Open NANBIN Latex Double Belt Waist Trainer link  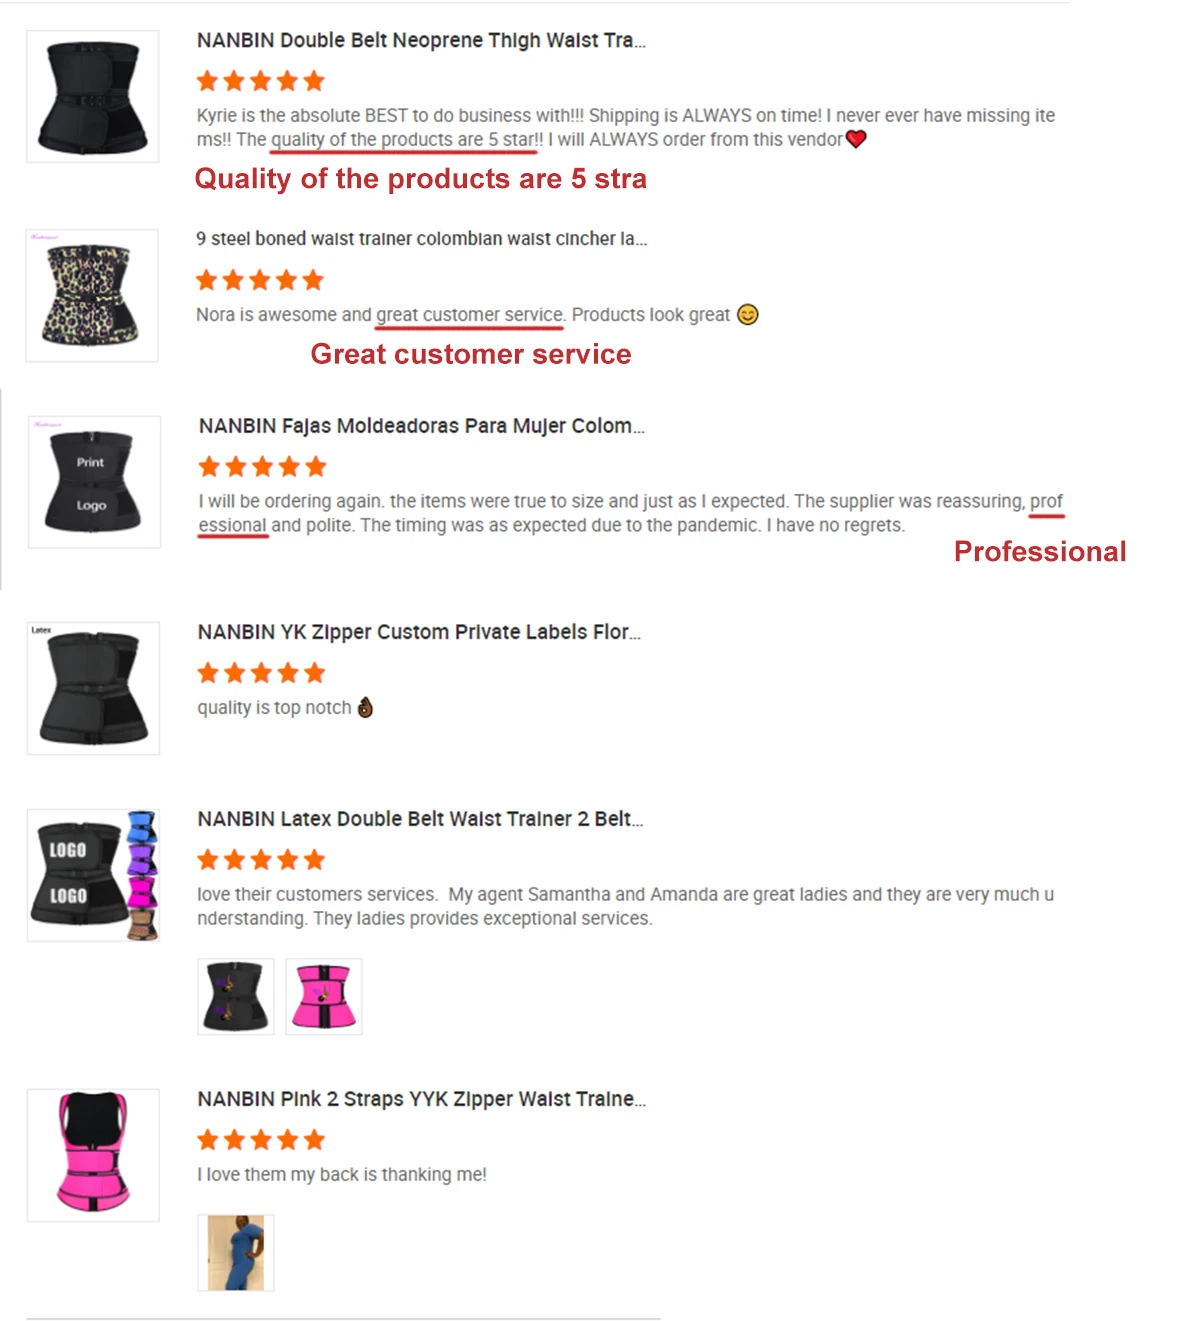[420, 819]
